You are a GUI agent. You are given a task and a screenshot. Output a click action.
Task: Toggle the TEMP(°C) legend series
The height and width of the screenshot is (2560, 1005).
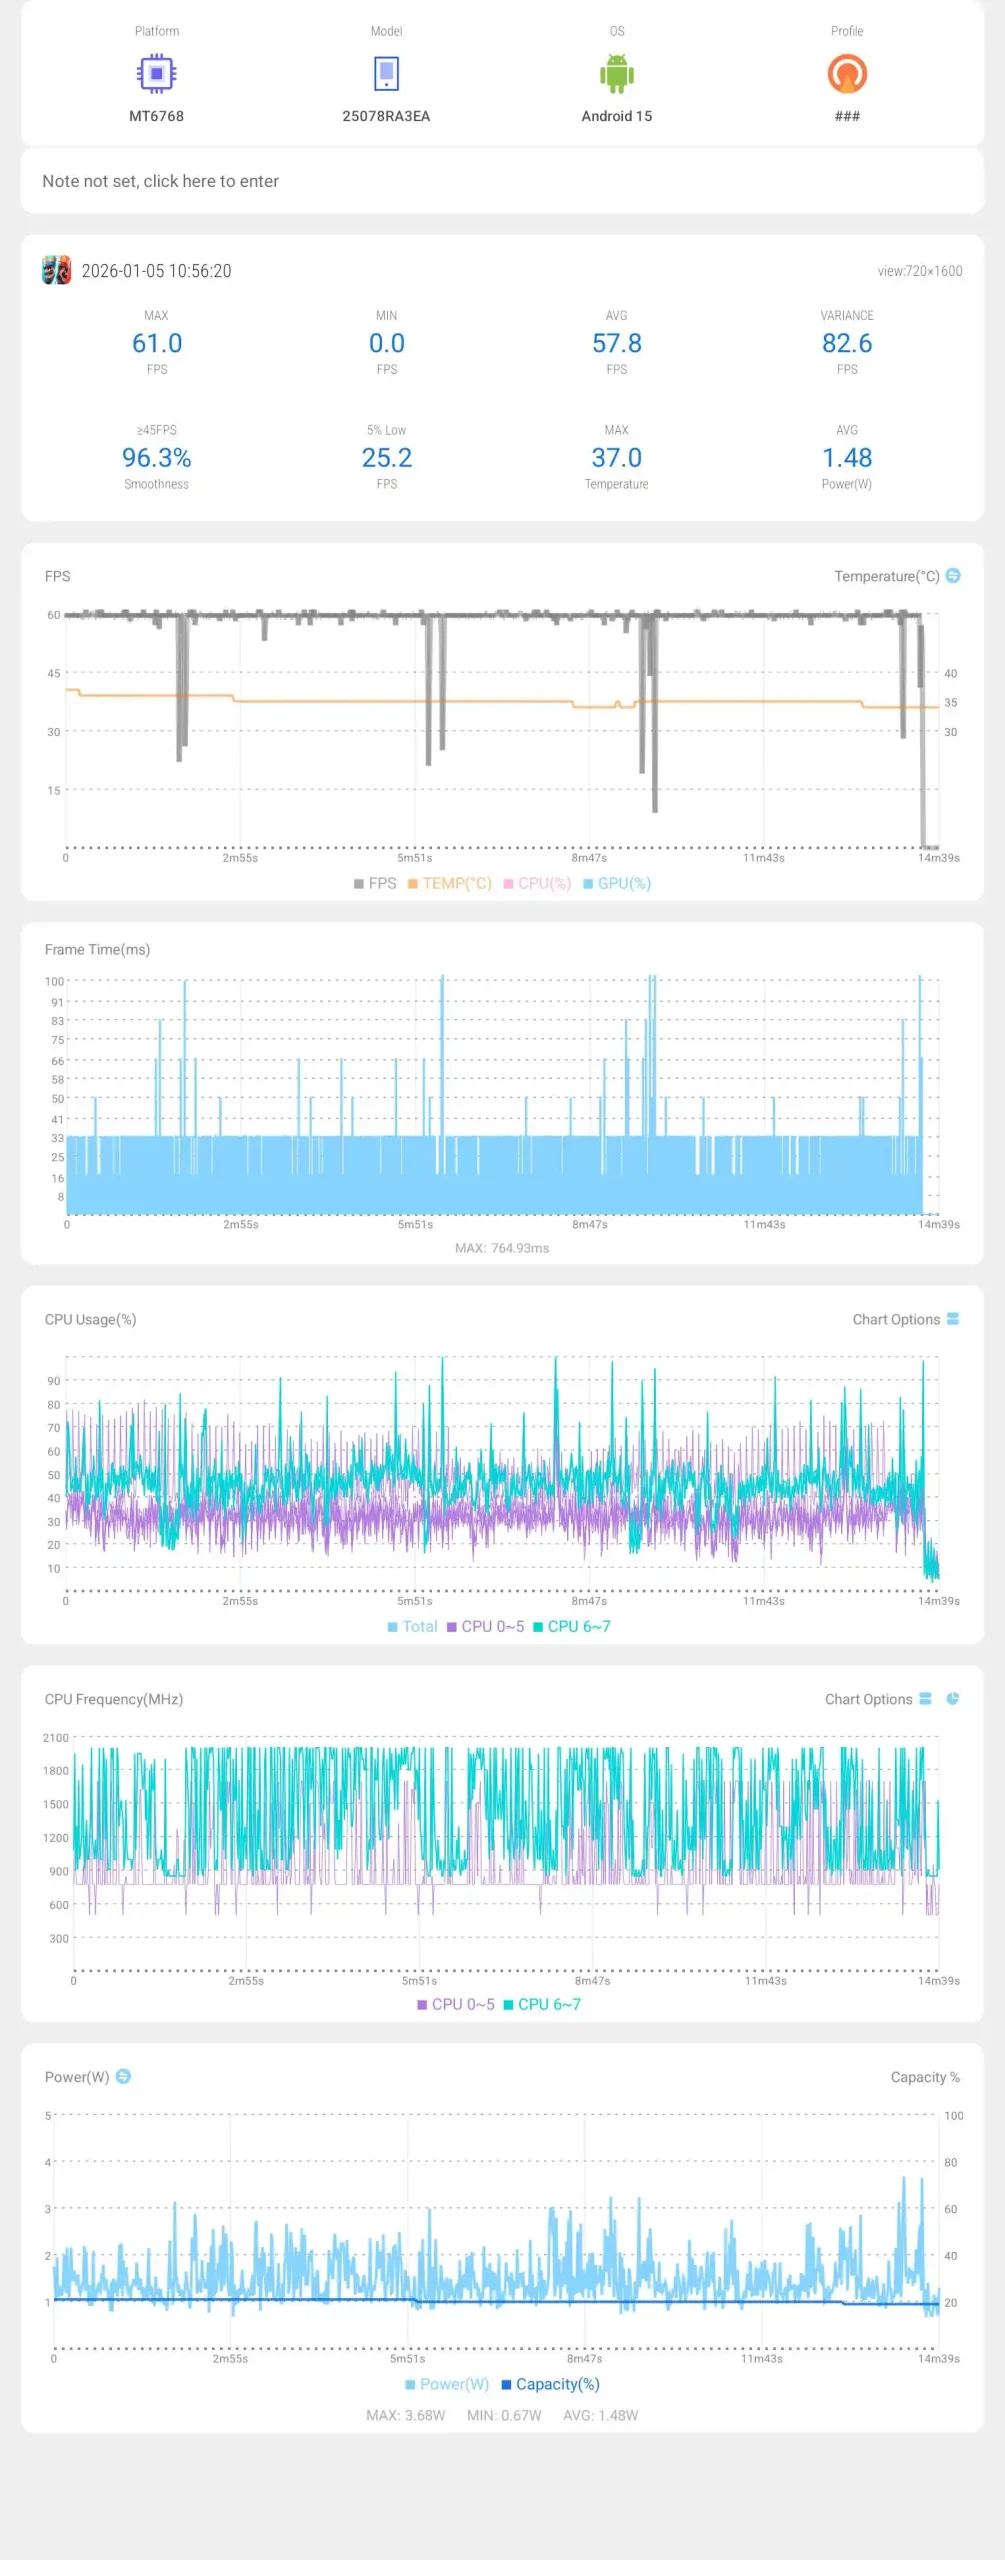[450, 884]
